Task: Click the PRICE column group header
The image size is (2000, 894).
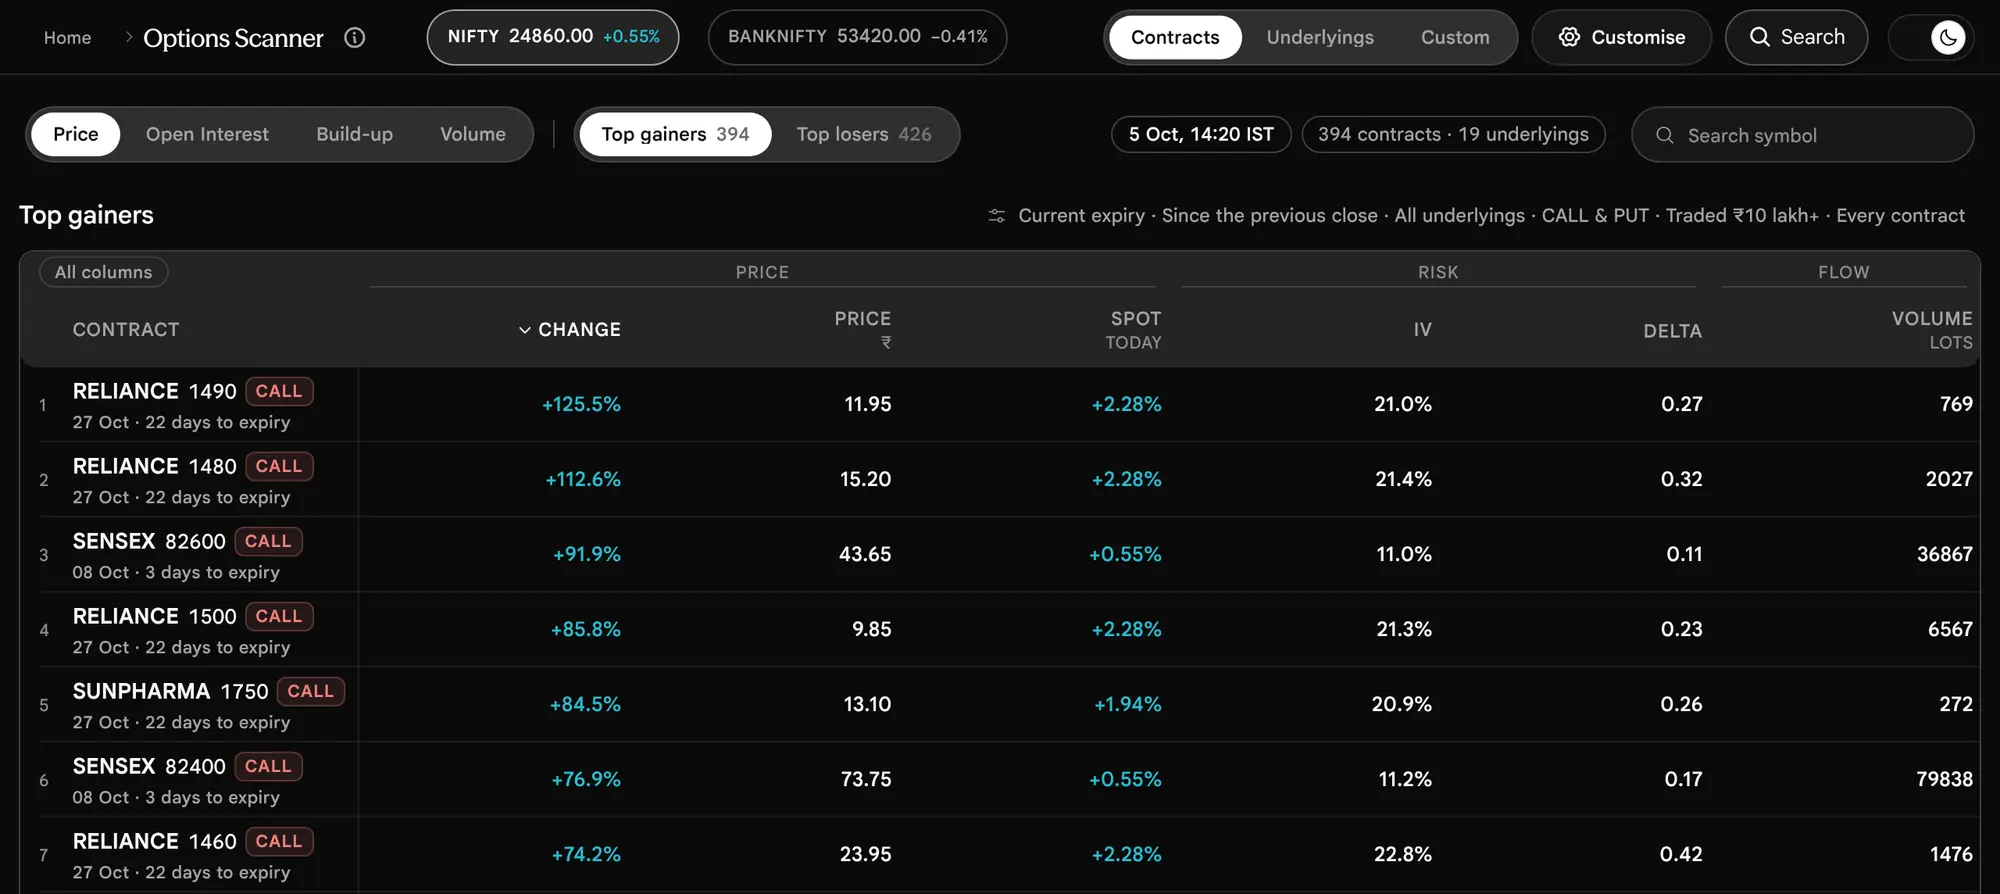Action: pyautogui.click(x=762, y=272)
